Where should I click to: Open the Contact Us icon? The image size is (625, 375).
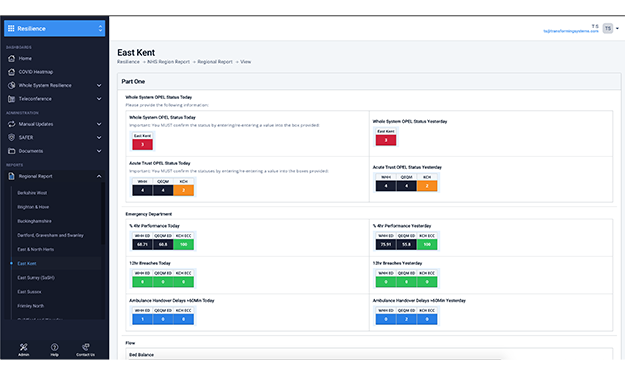point(85,347)
